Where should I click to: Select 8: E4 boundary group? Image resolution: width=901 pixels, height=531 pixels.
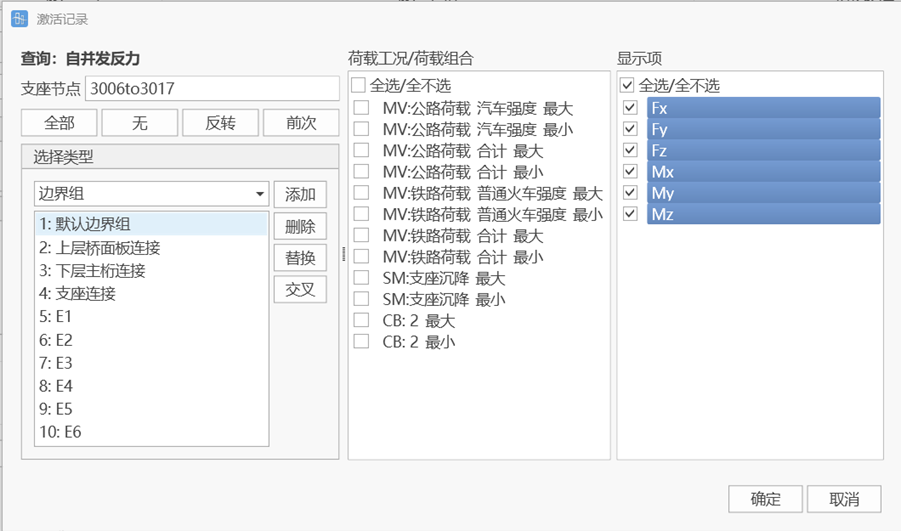[x=152, y=386]
